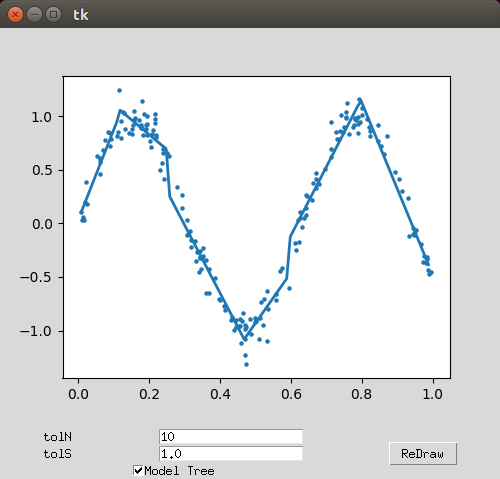500x479 pixels.
Task: Click the −0.5 tick label on y-axis
Action: click(x=36, y=277)
